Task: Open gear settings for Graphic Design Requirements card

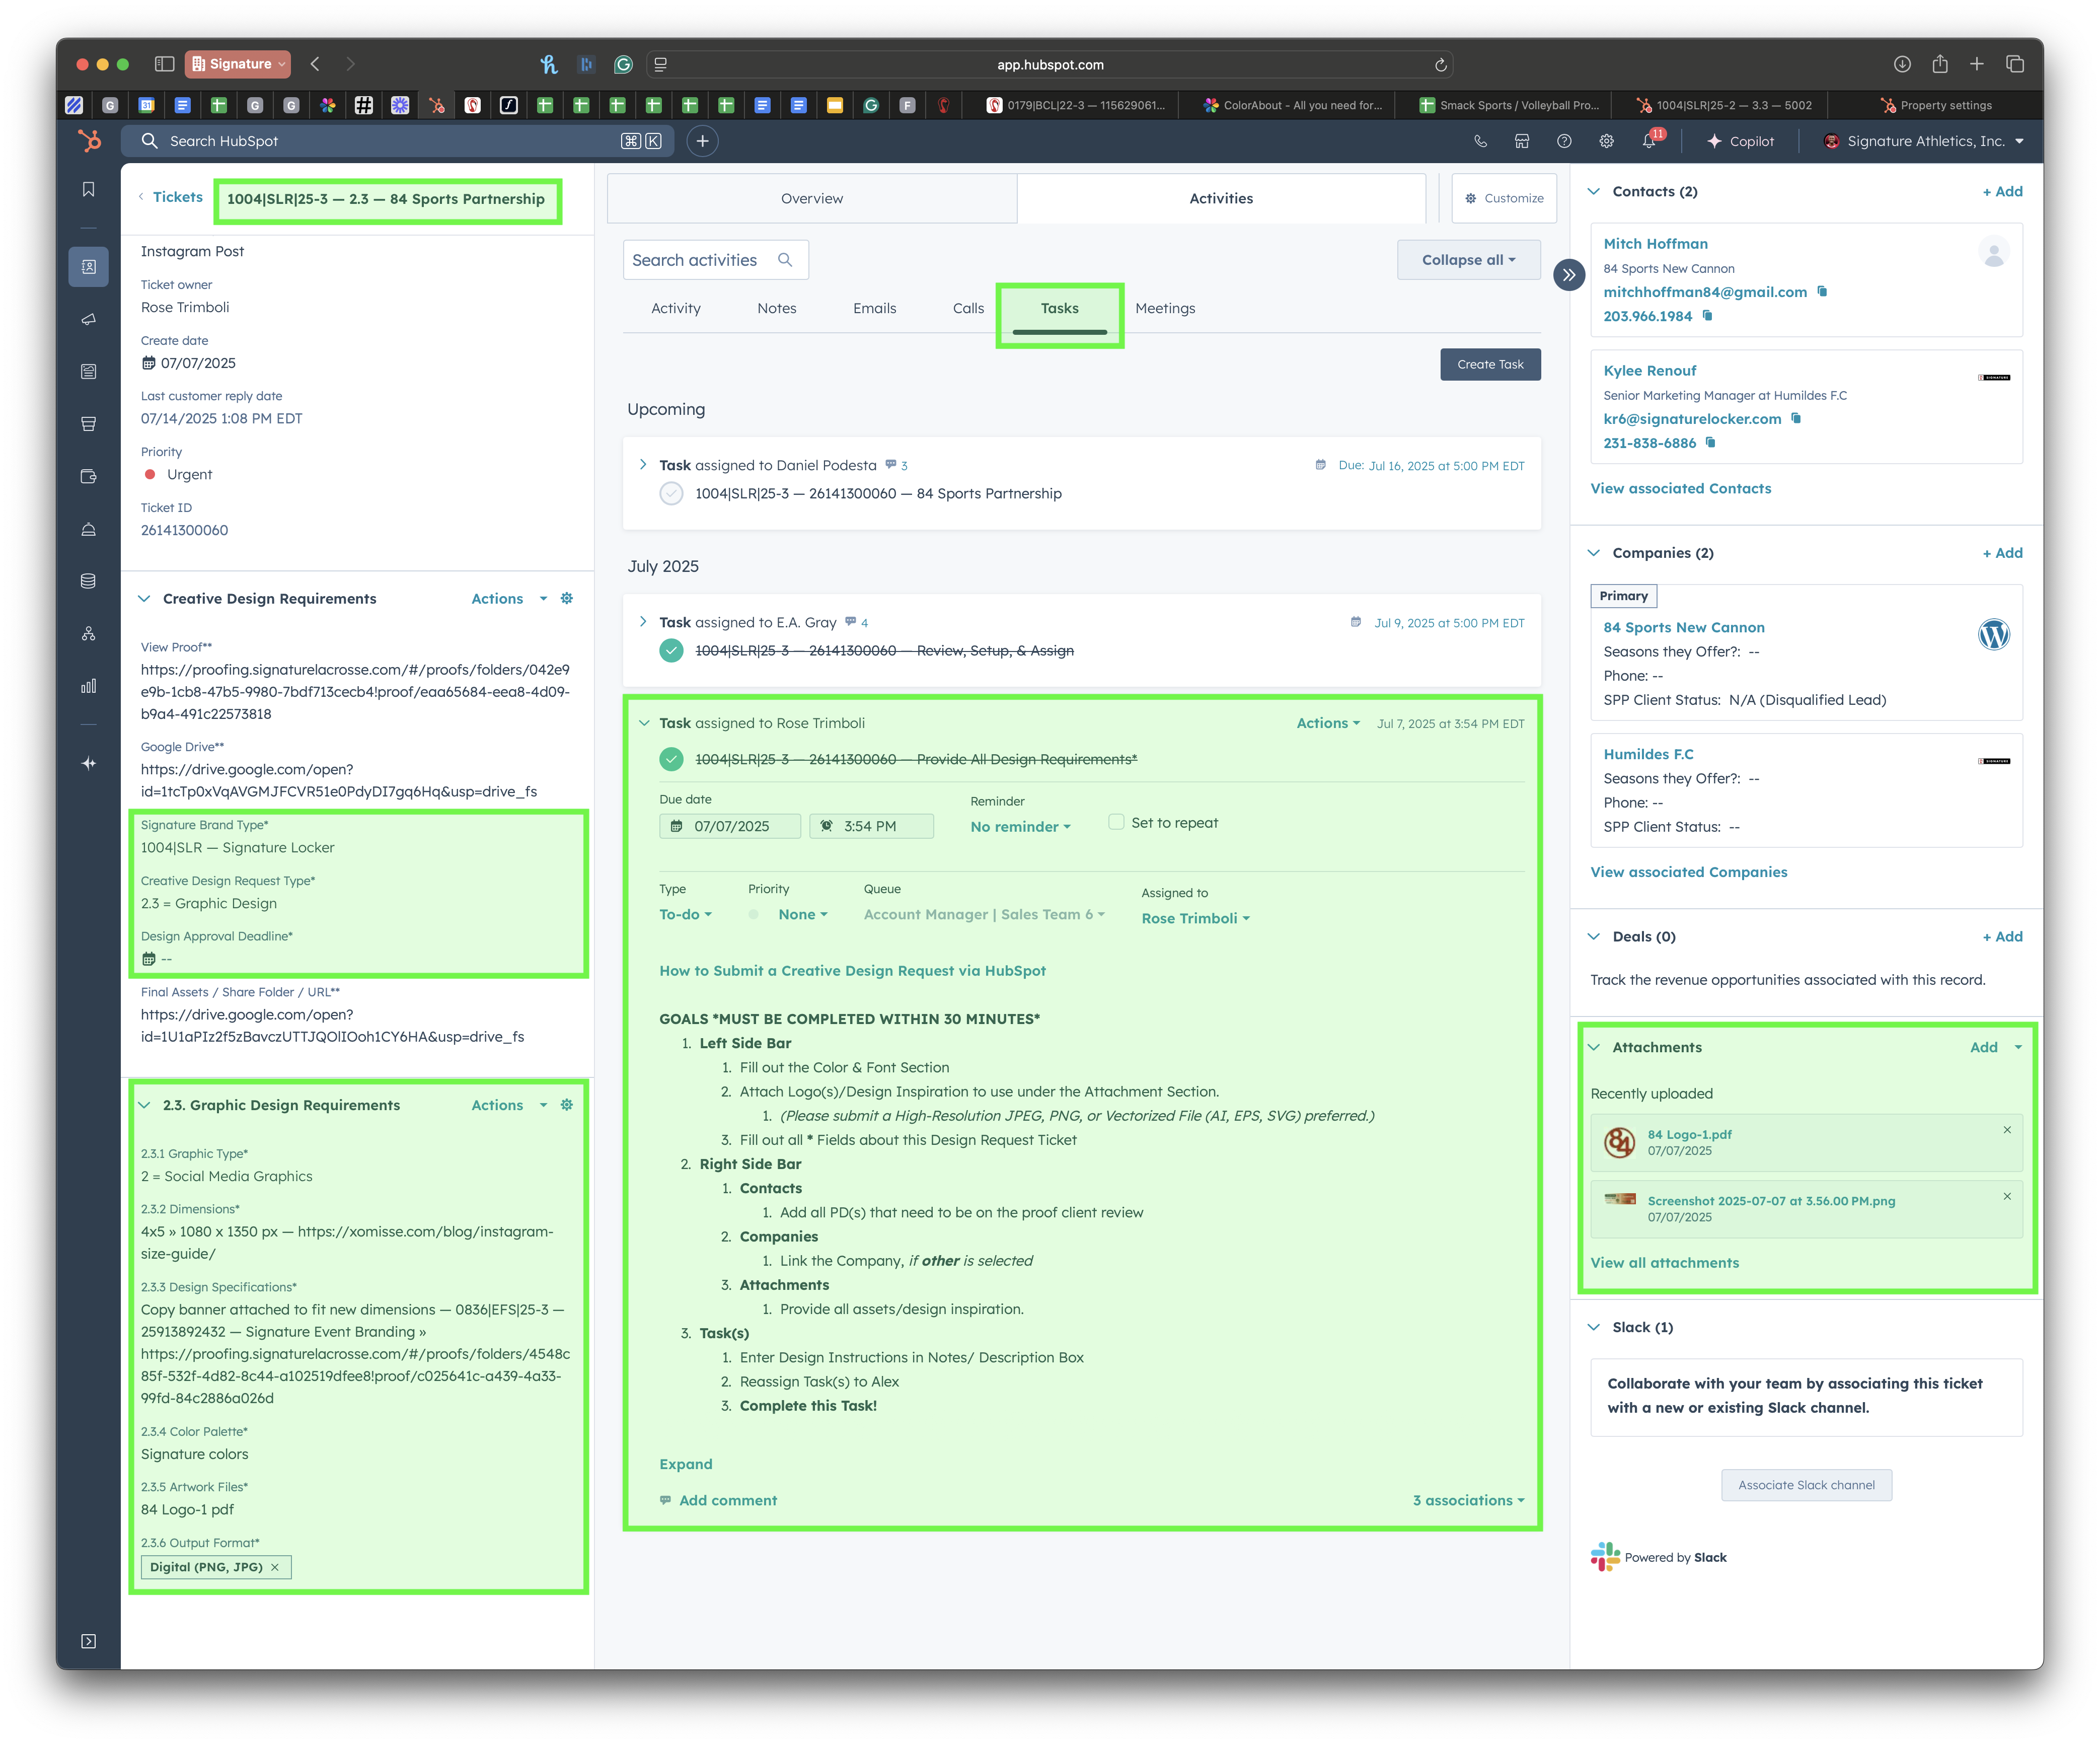Action: [567, 1105]
